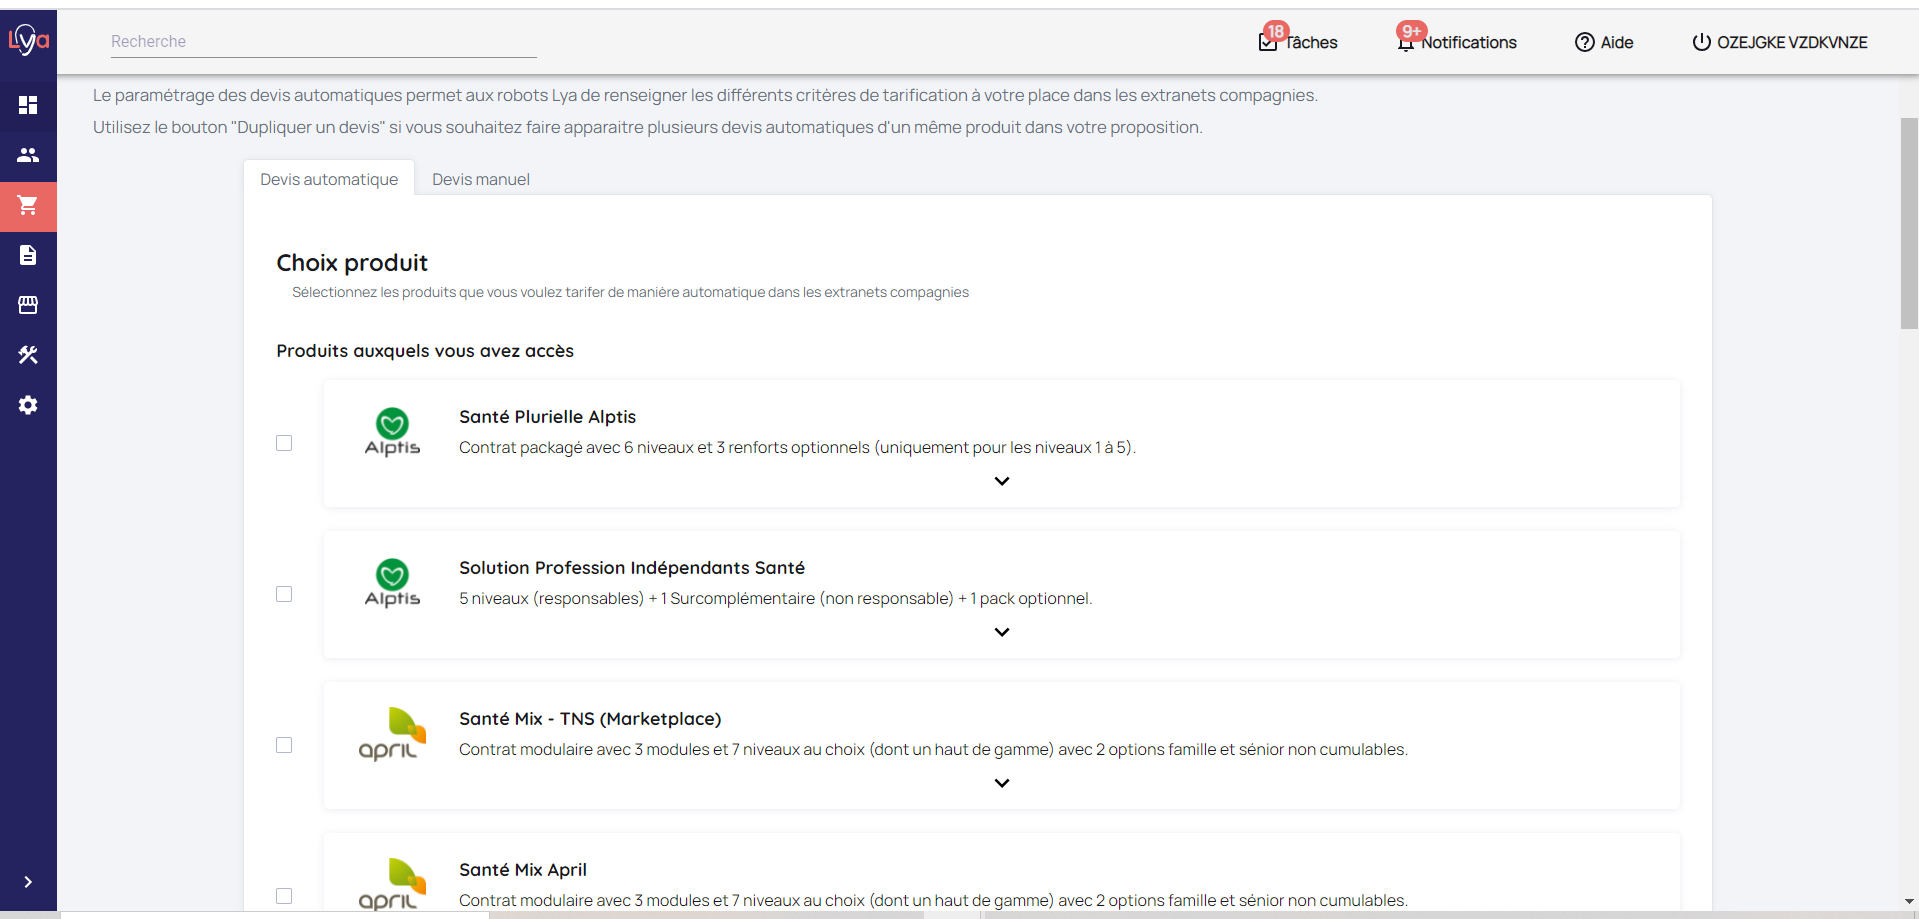
Task: Select the Devis automatique tab
Action: point(329,179)
